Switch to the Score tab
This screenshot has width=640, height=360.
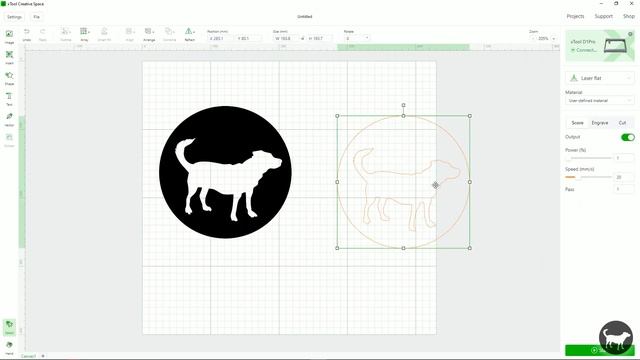(577, 123)
